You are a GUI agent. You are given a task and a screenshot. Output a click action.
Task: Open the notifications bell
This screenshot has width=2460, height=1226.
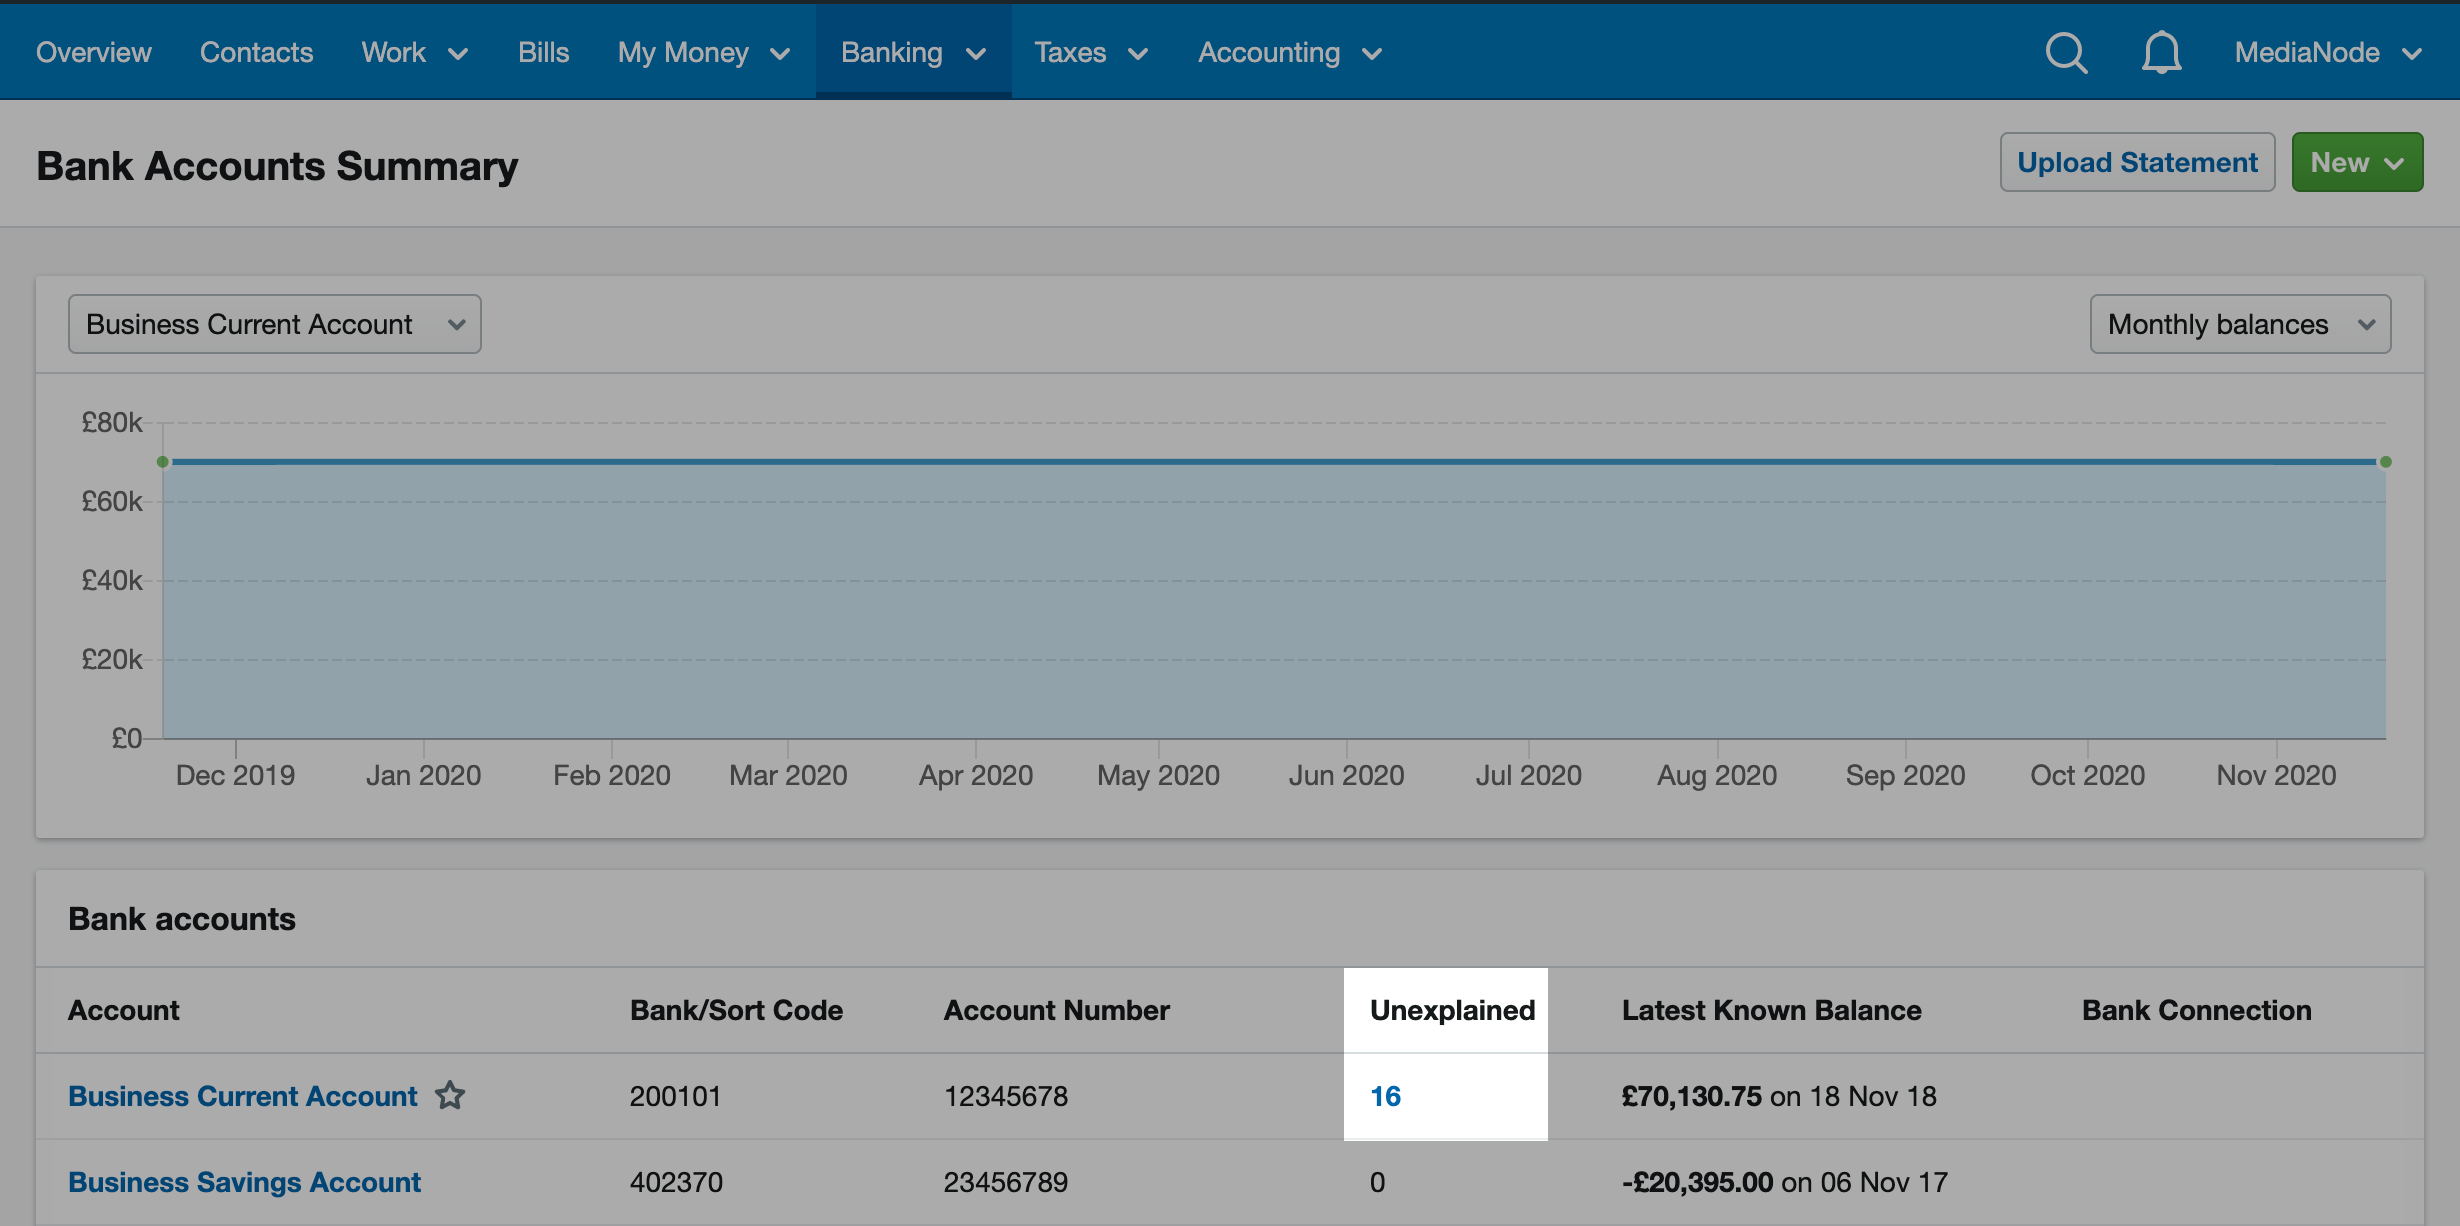coord(2161,53)
